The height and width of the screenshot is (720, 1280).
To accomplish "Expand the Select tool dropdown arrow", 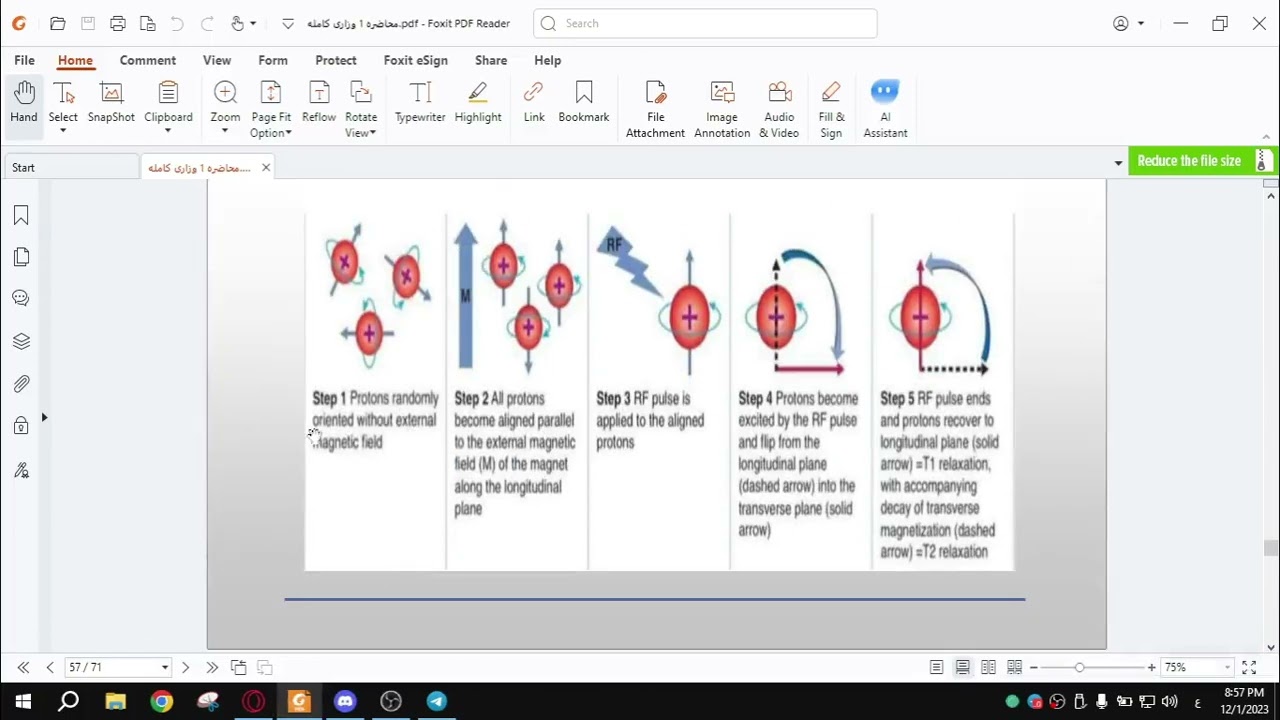I will tap(63, 131).
